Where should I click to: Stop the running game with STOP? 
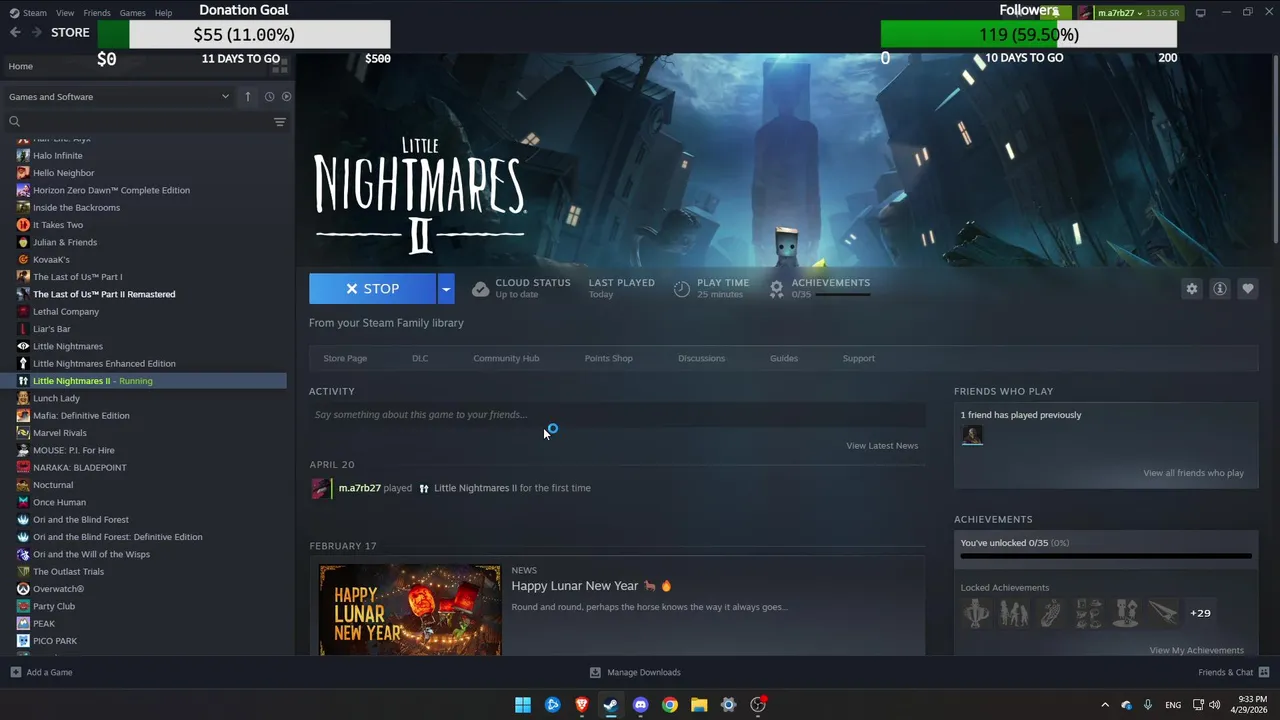[372, 289]
